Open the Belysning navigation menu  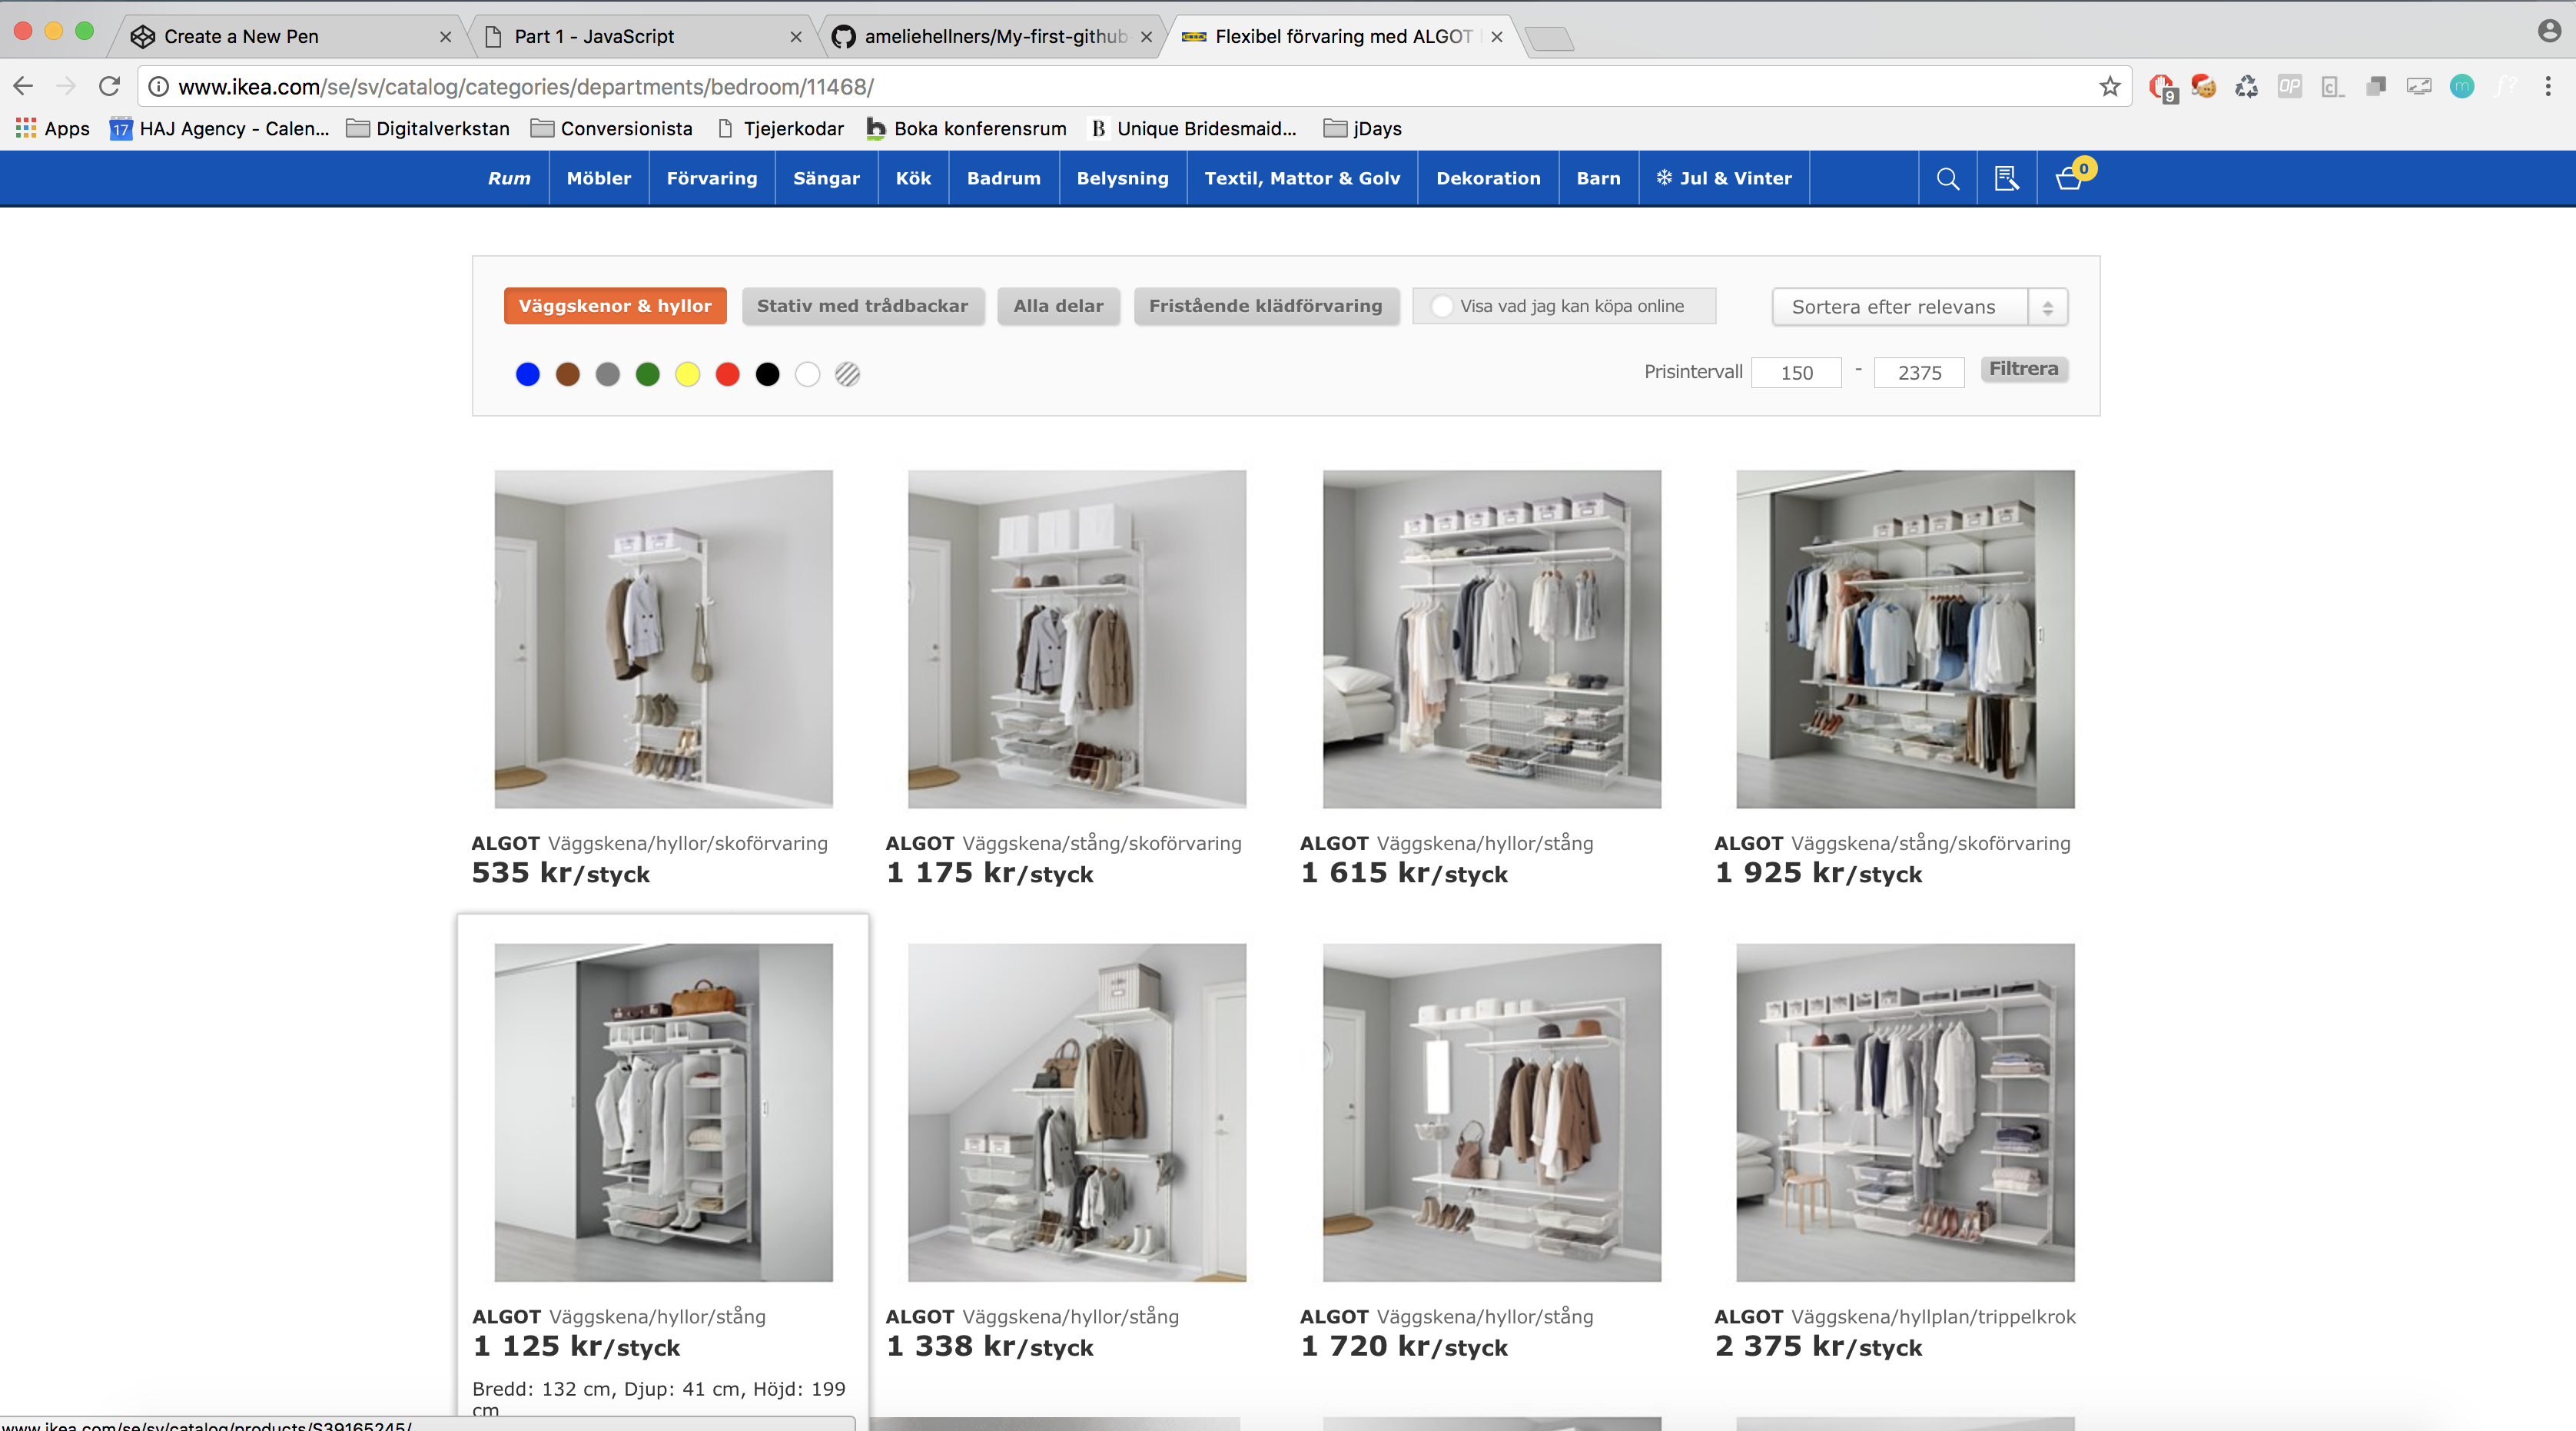point(1122,179)
